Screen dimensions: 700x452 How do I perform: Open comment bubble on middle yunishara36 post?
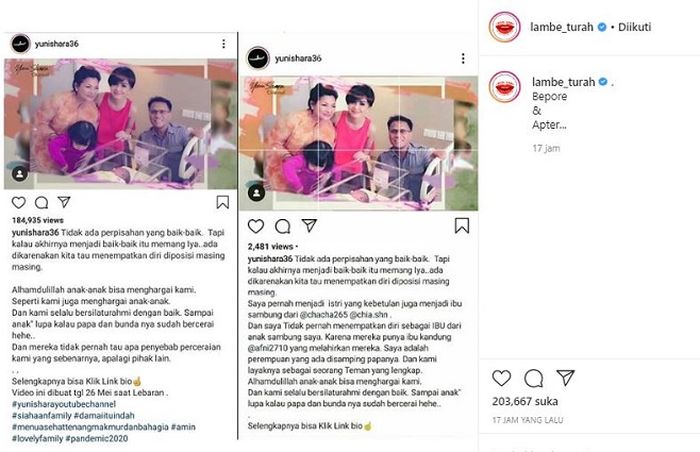[x=283, y=226]
